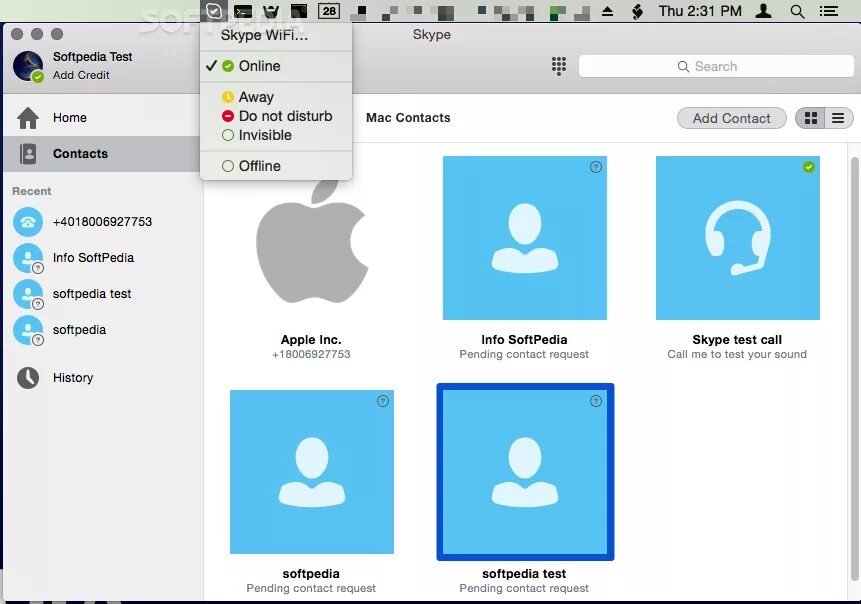Click the contacts list vertical scrollbar
The width and height of the screenshot is (861, 604).
(854, 368)
